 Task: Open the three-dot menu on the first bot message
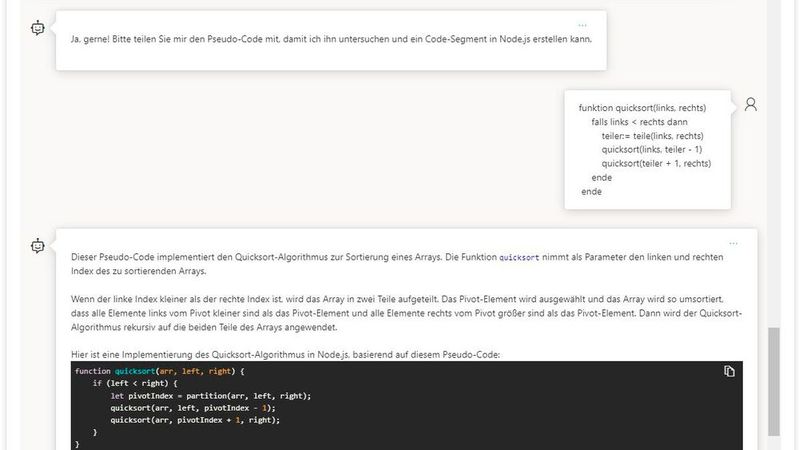coord(582,25)
